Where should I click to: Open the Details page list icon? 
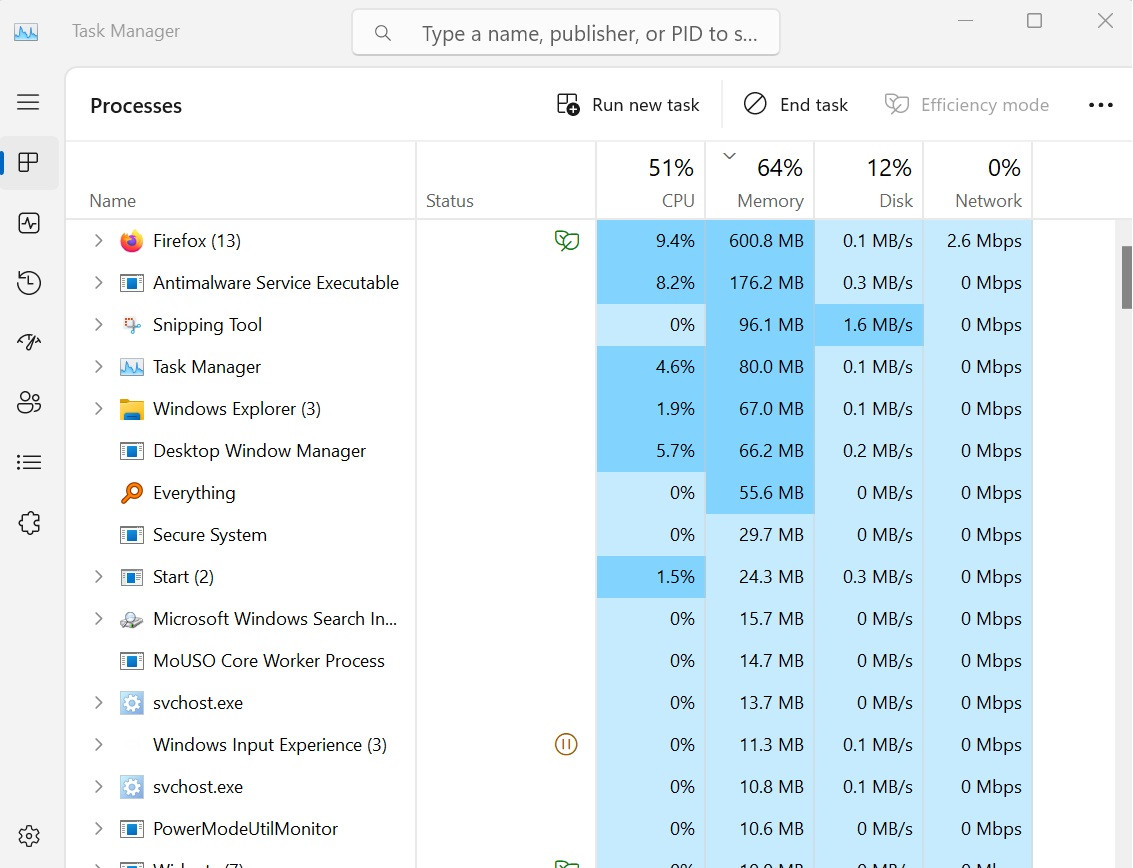click(29, 462)
